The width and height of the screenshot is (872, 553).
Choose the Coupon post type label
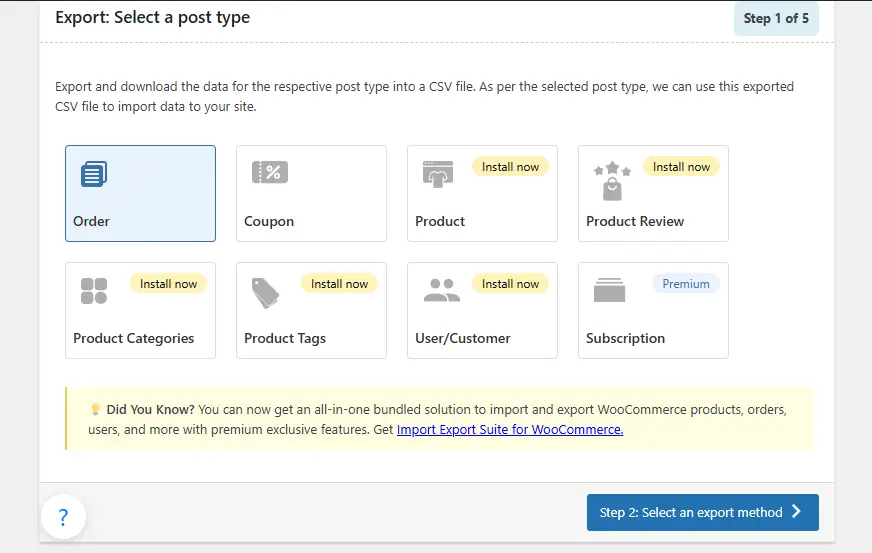coord(269,221)
